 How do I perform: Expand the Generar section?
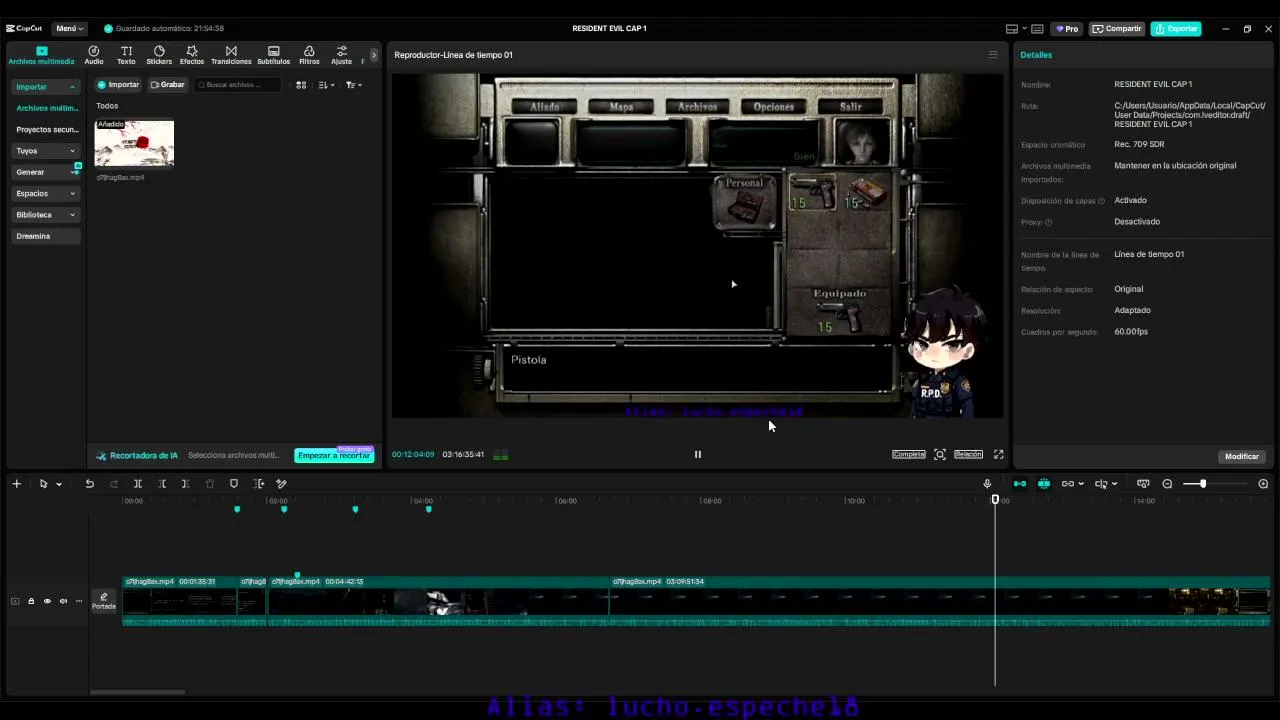click(46, 172)
